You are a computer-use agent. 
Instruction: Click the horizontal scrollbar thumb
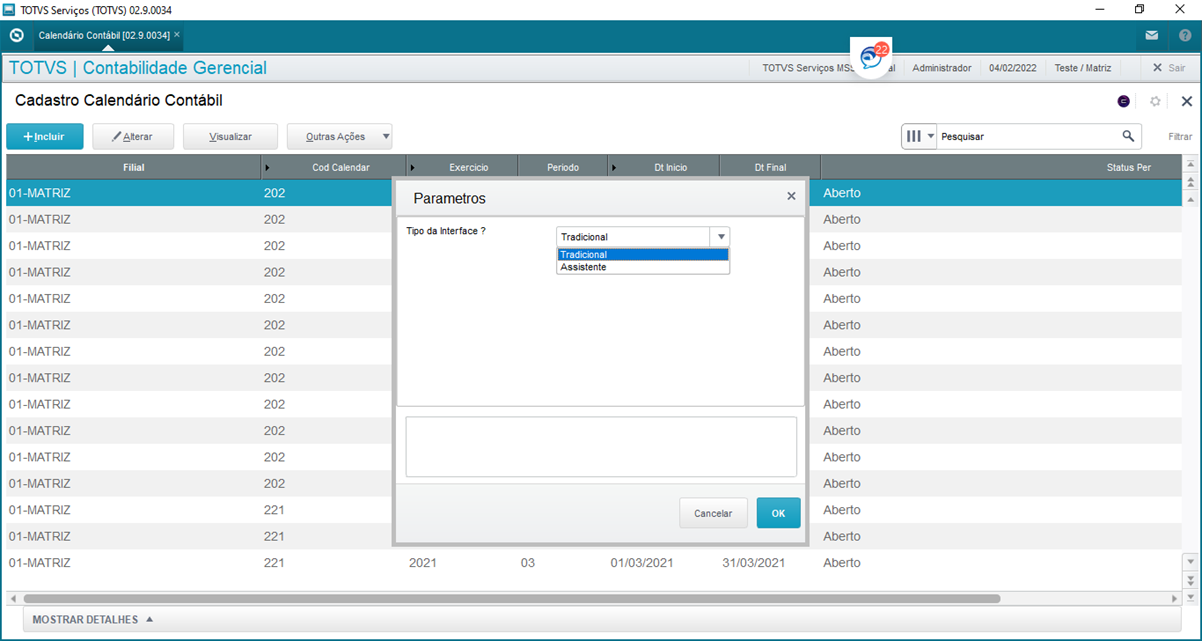click(511, 599)
